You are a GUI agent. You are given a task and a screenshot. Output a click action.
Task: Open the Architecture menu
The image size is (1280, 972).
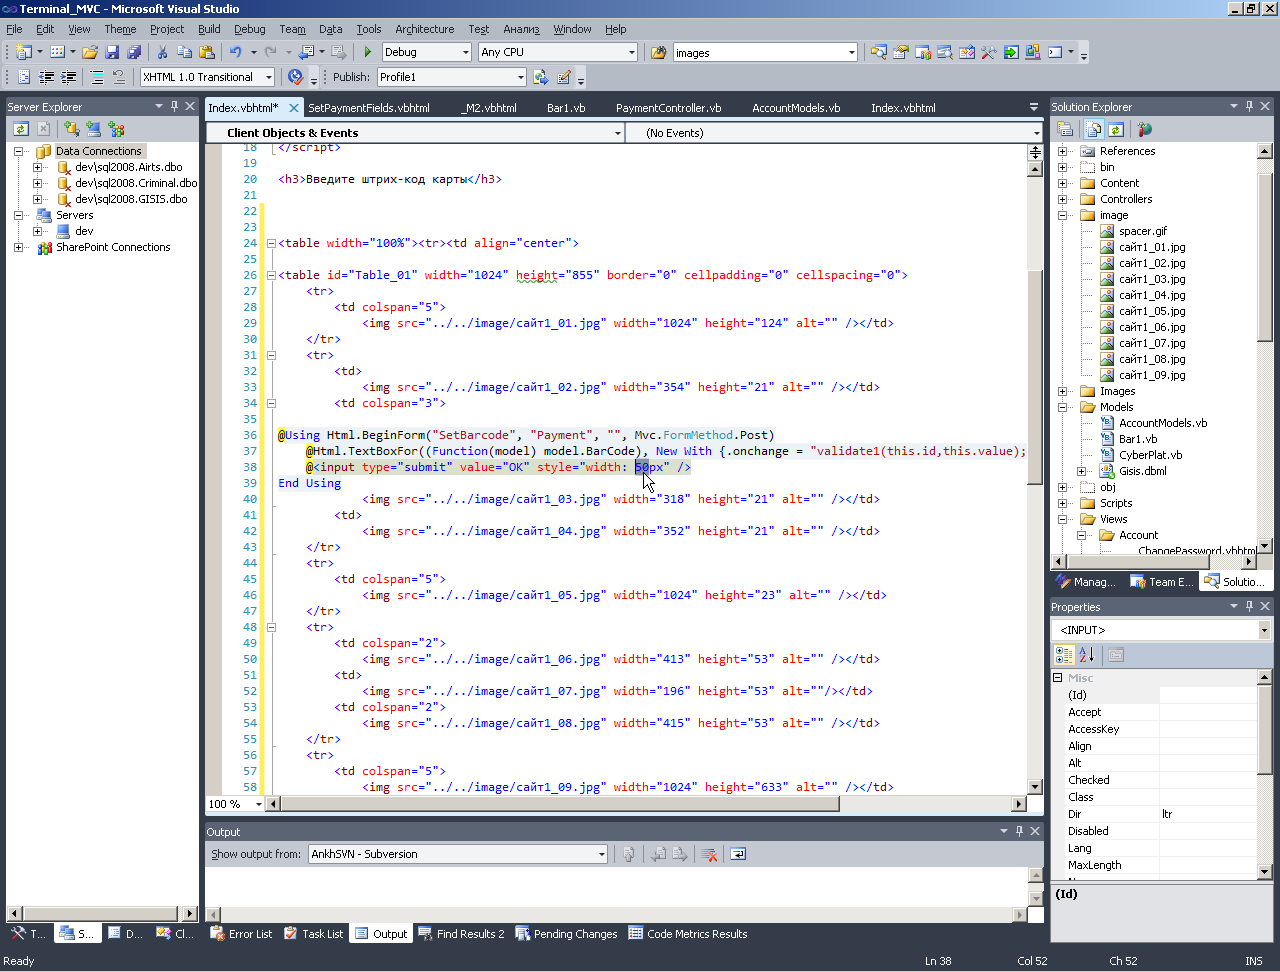(424, 29)
